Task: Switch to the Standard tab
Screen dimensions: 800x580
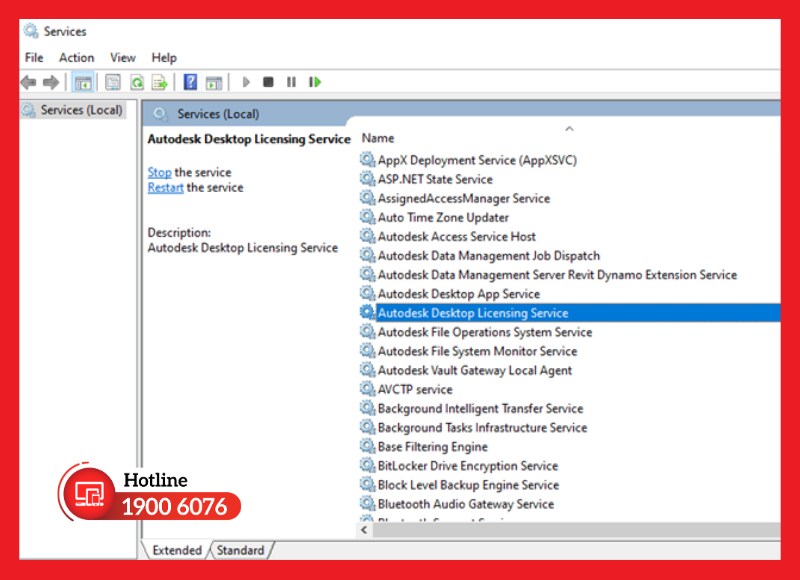Action: pyautogui.click(x=240, y=550)
